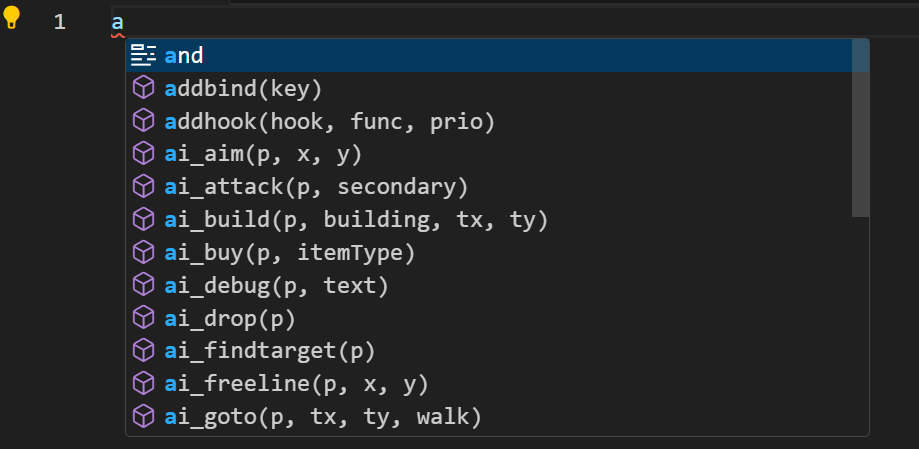Click the yellow lightbulb quick-fix icon
The height and width of the screenshot is (449, 919).
pyautogui.click(x=11, y=18)
